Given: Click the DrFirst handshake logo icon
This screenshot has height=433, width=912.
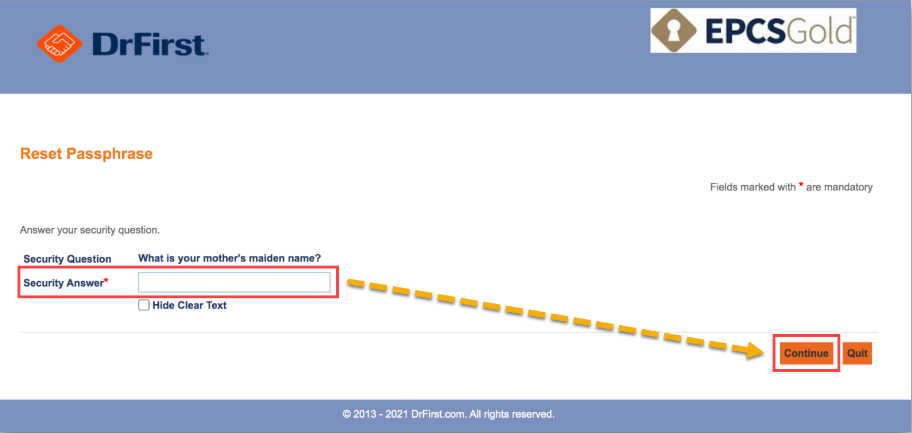Looking at the screenshot, I should point(59,43).
